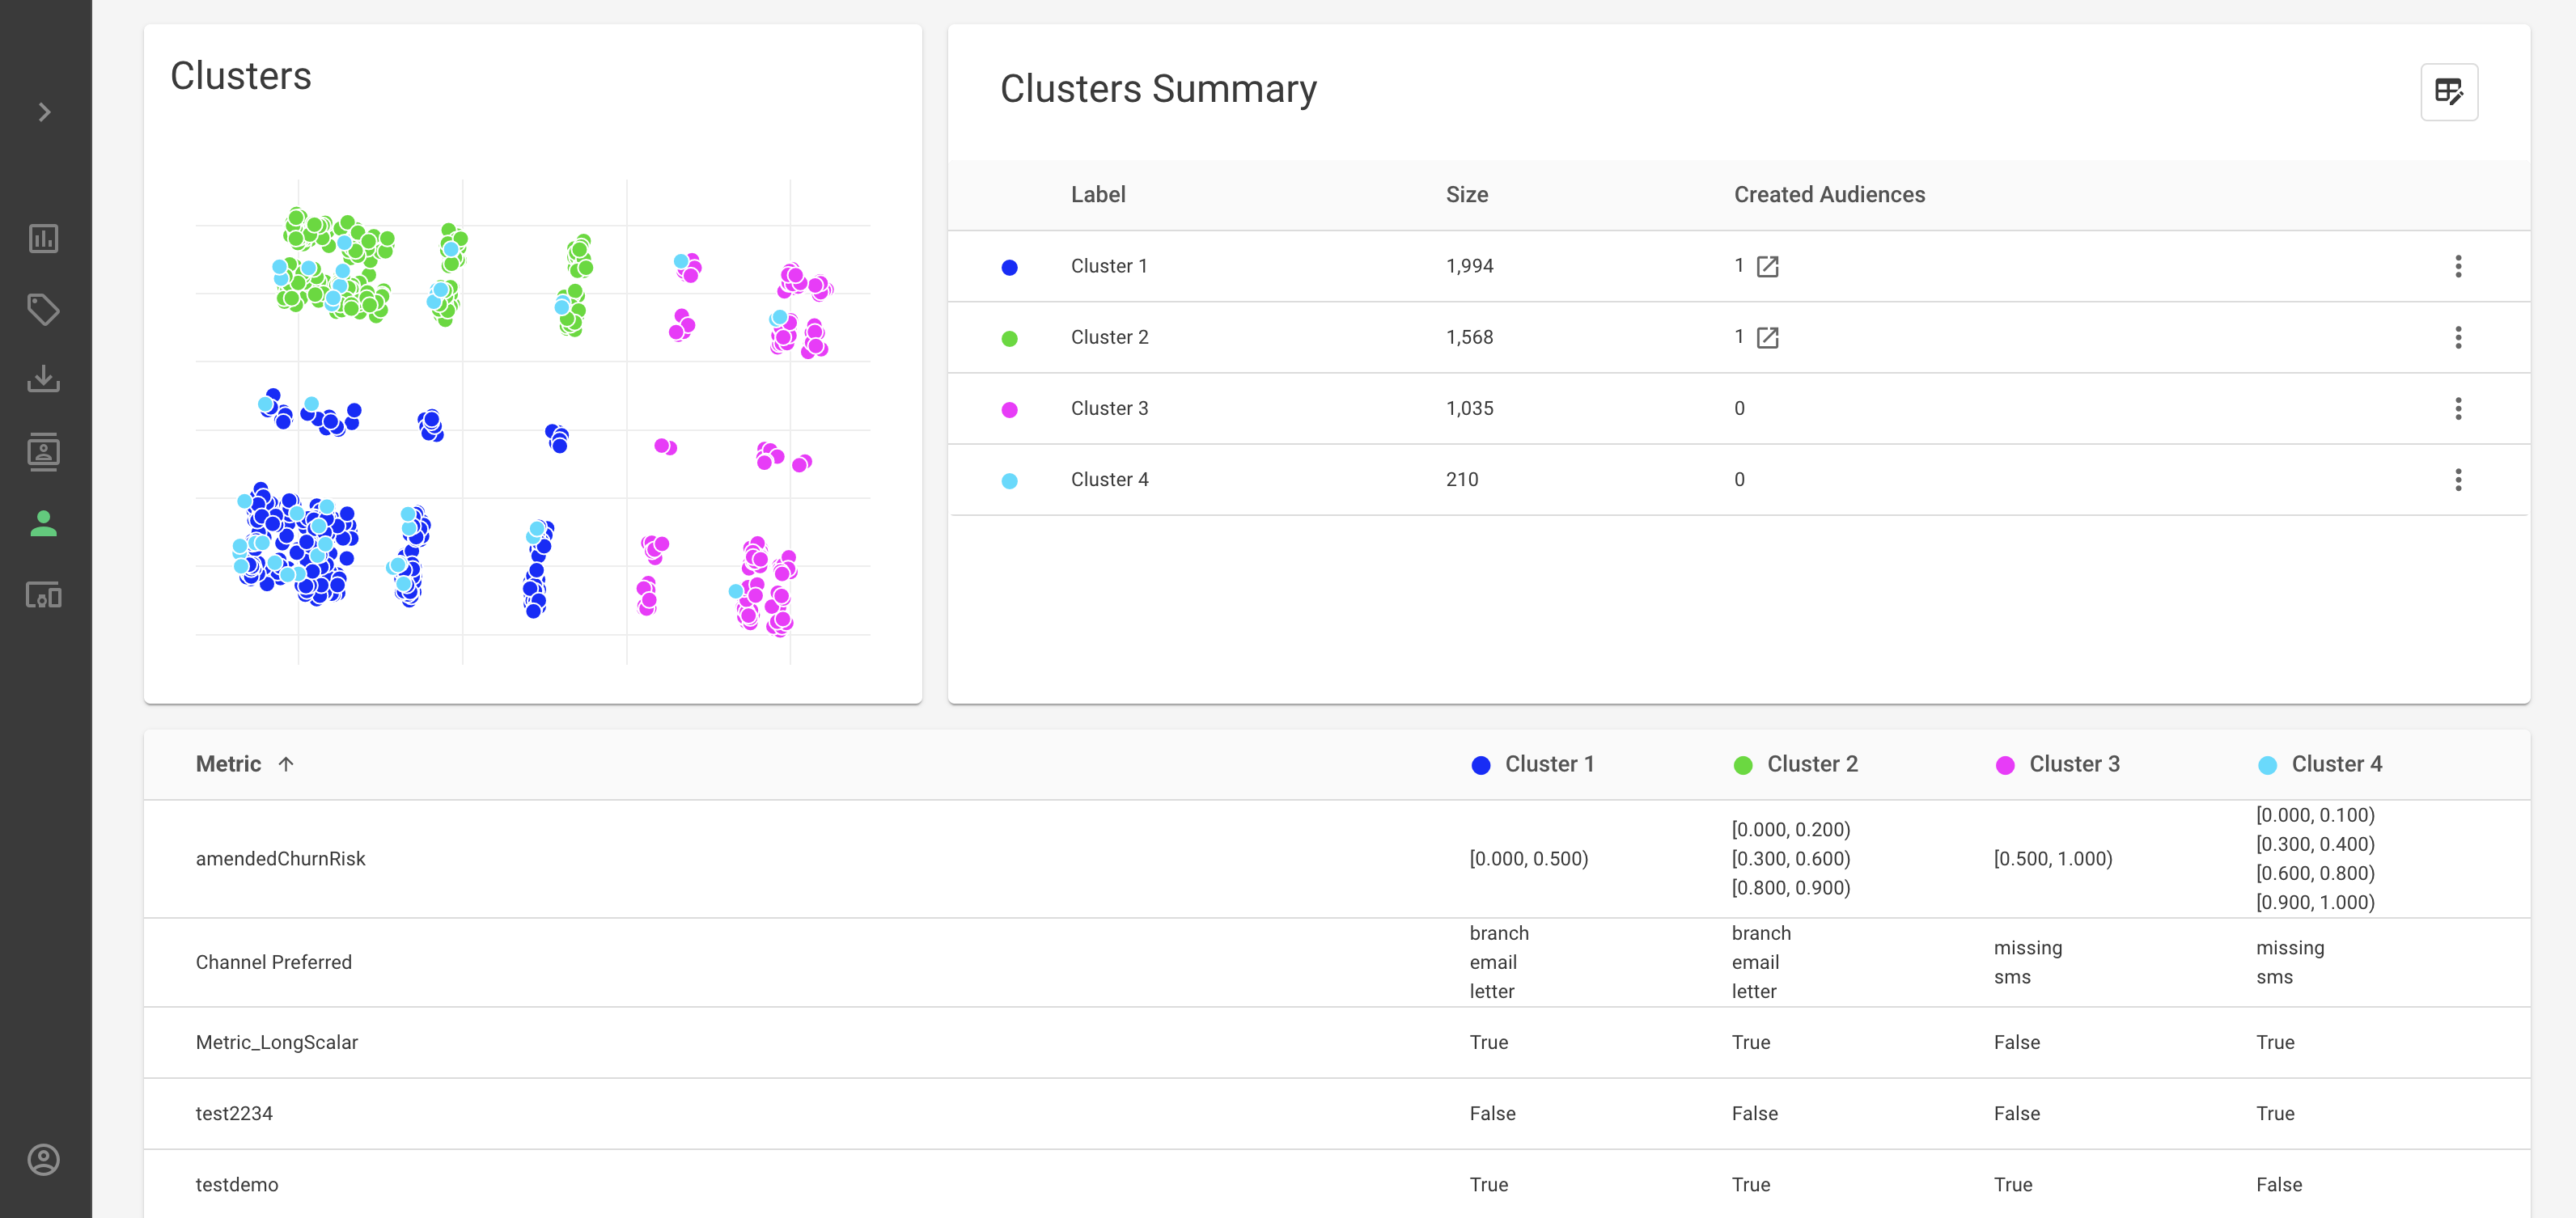Click the size value 210

click(x=1462, y=480)
